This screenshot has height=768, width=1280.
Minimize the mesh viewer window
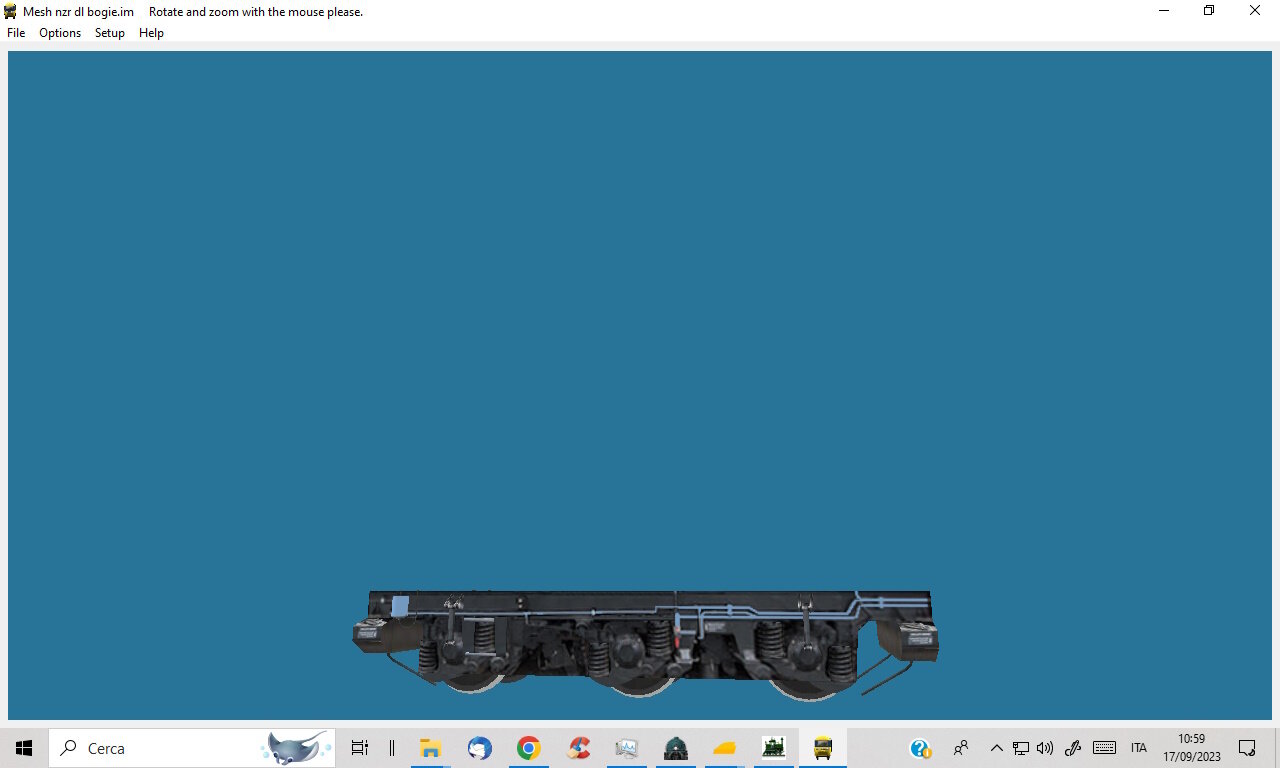point(1164,11)
